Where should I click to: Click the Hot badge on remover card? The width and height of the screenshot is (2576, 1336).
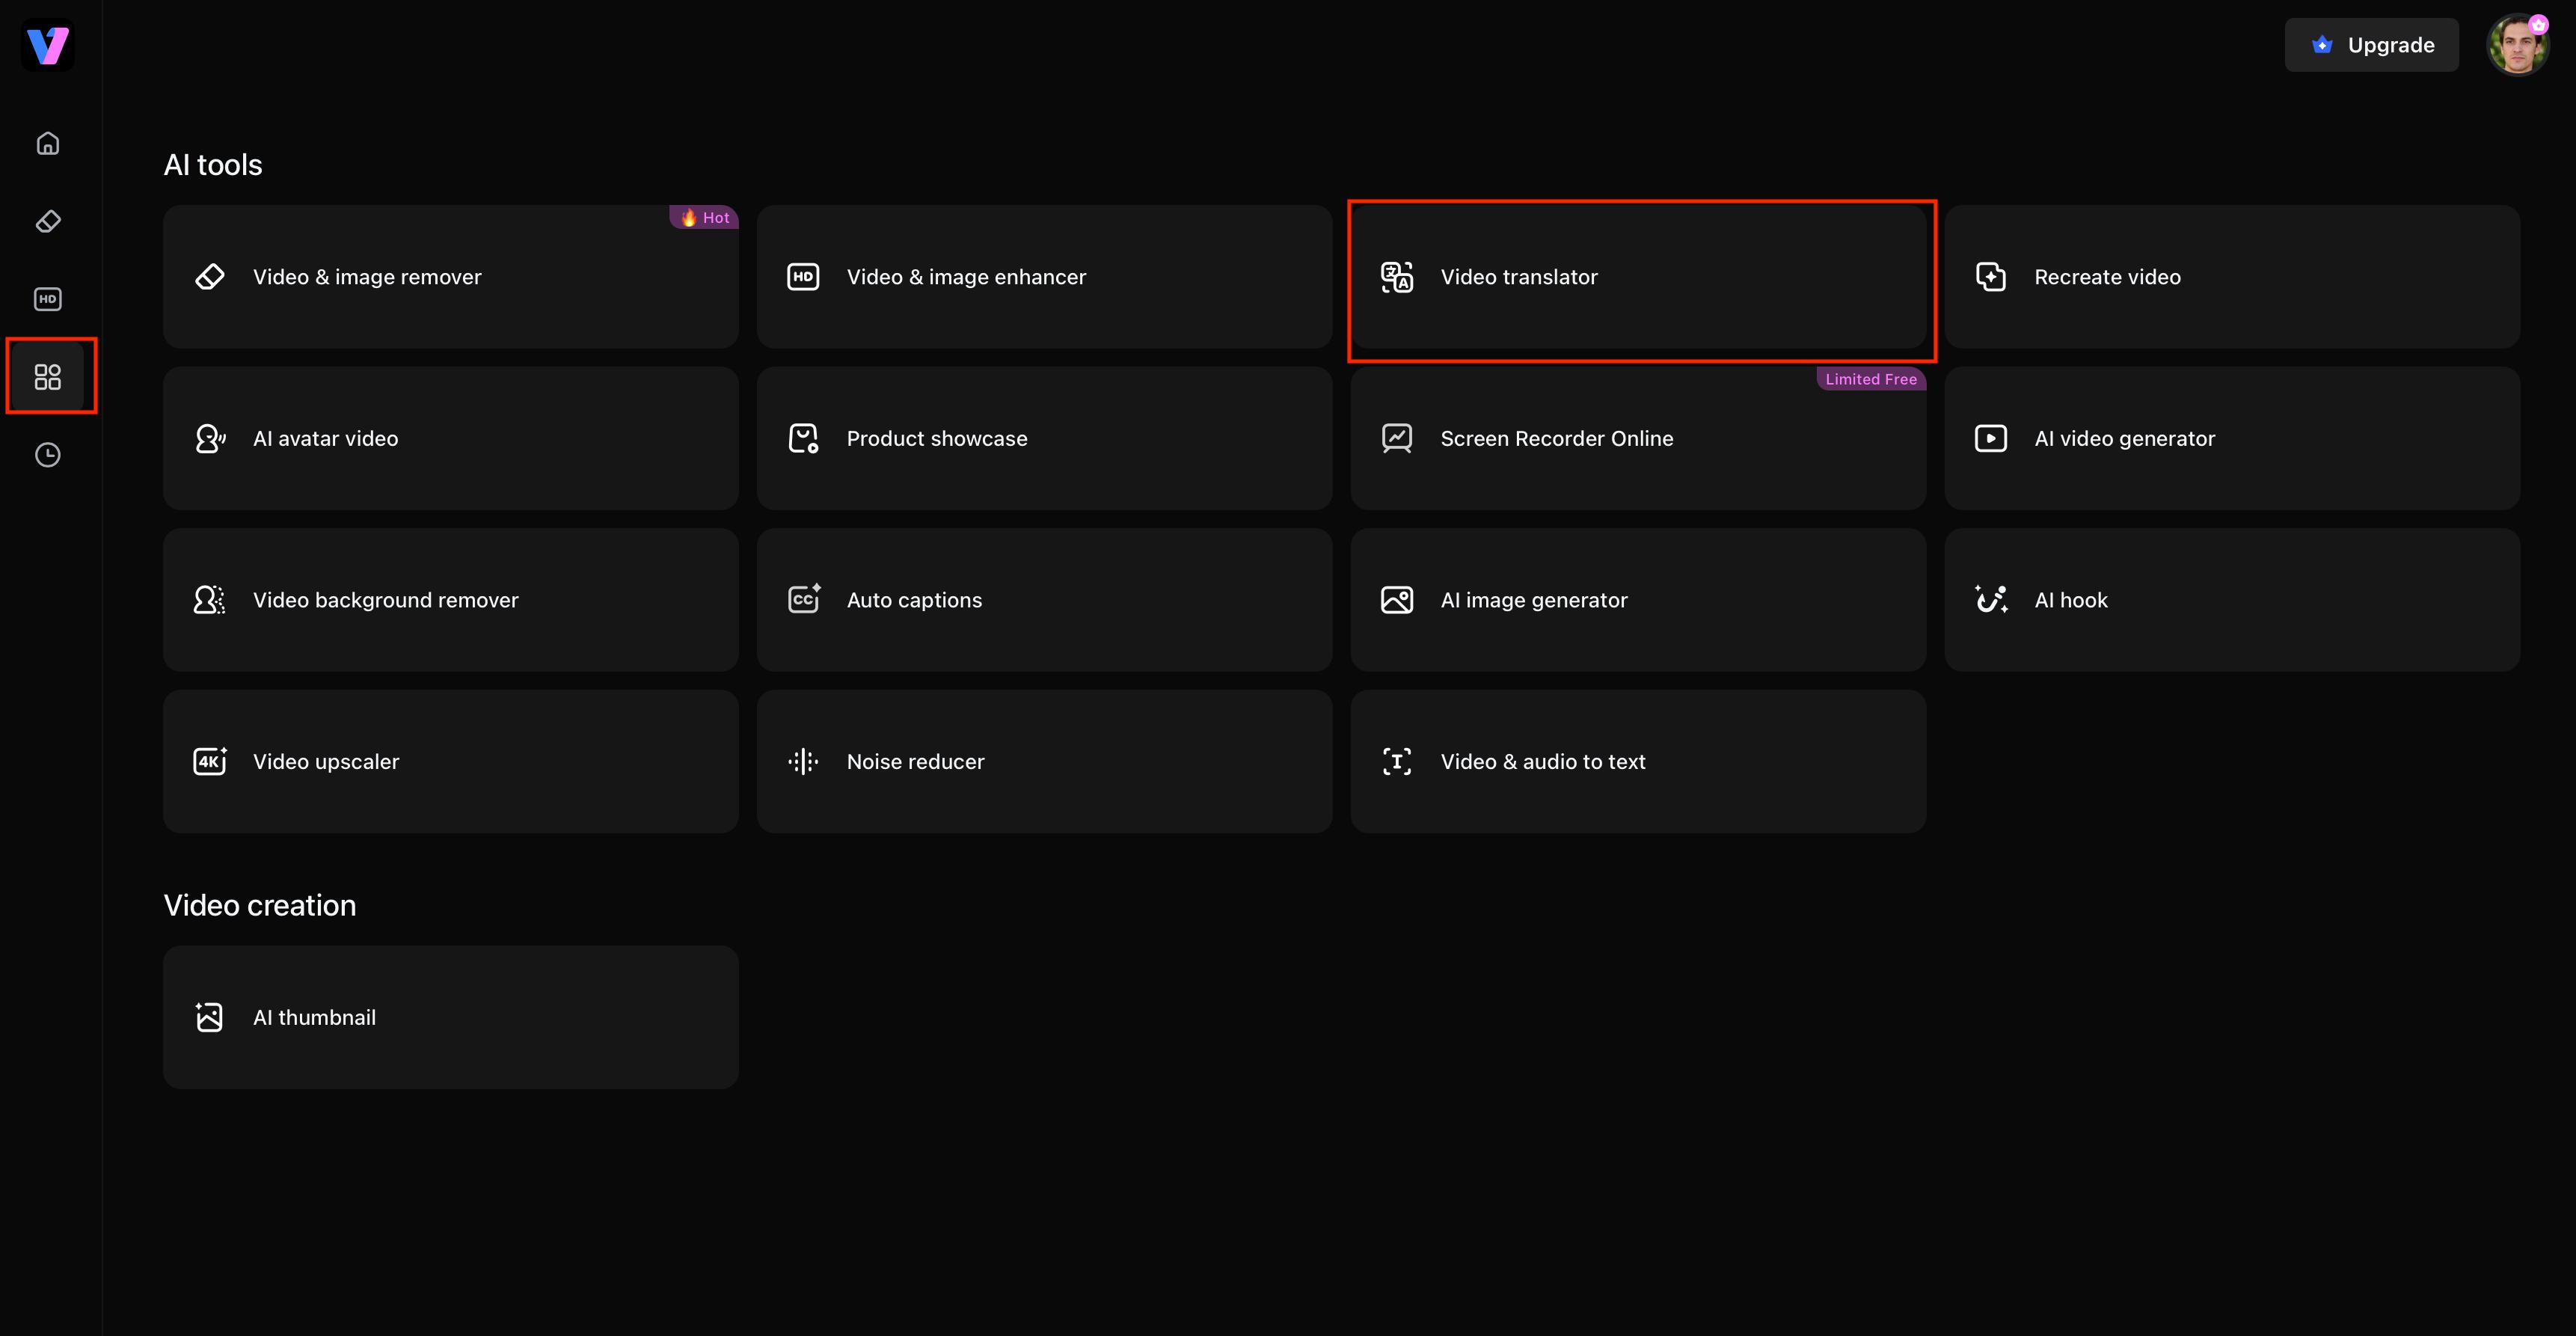click(x=704, y=218)
